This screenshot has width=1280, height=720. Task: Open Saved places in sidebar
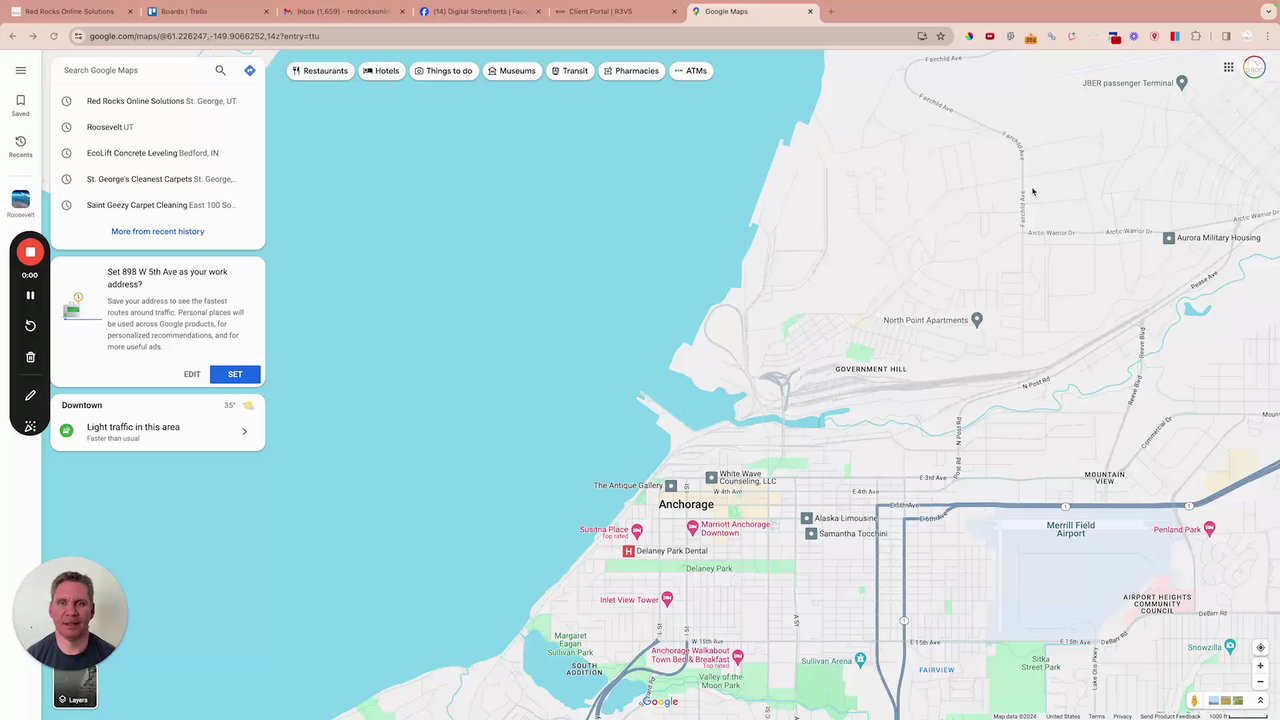pyautogui.click(x=20, y=106)
